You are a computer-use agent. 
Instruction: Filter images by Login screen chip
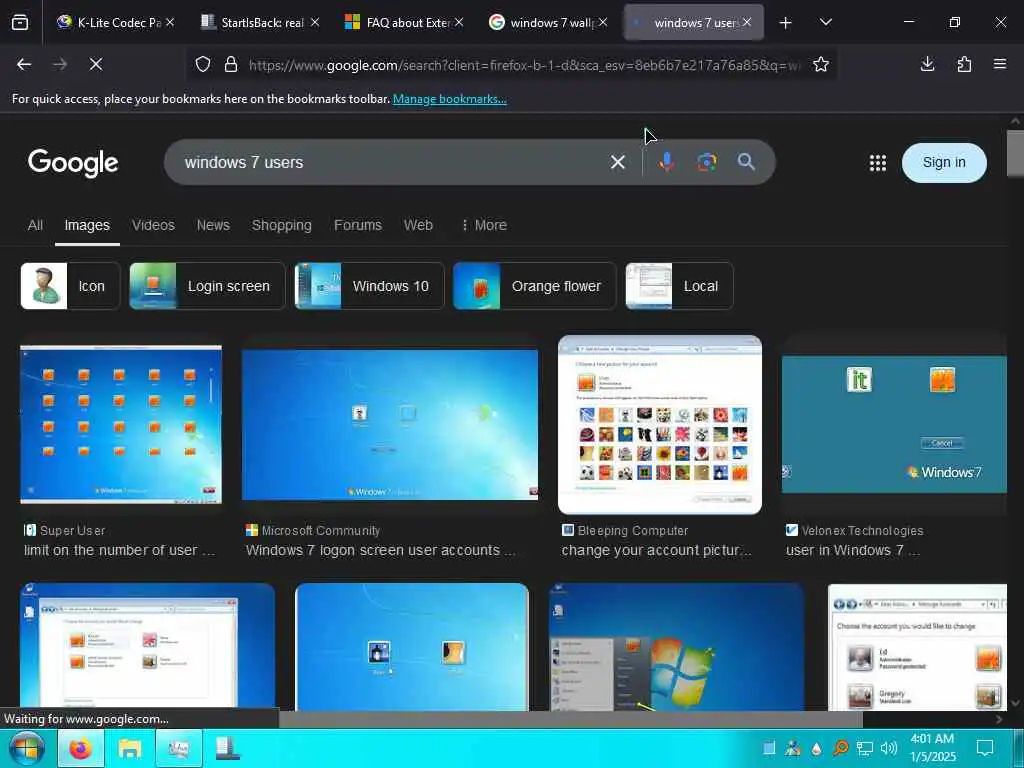coord(207,286)
